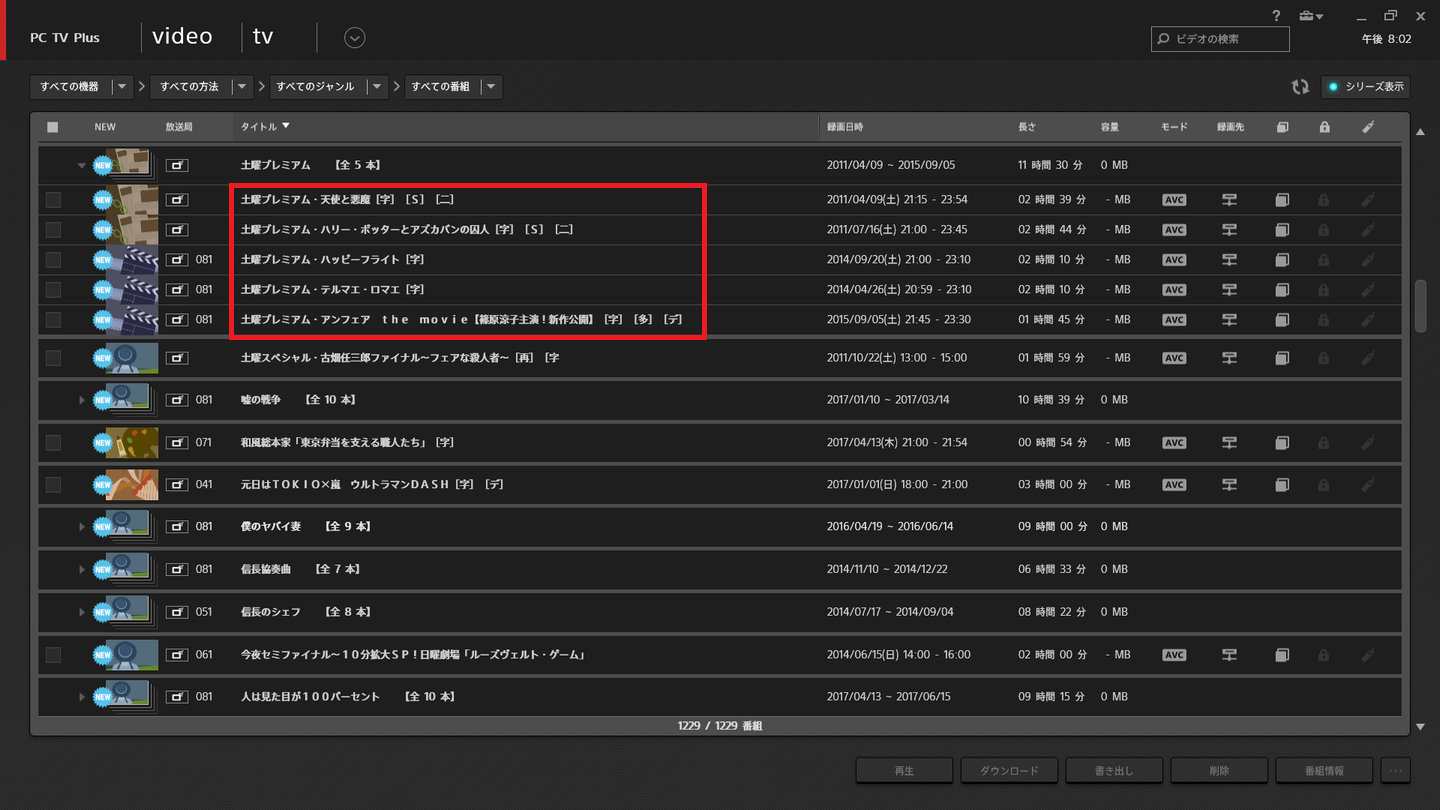This screenshot has height=810, width=1440.
Task: Click the disc copy column header icon
Action: click(1282, 127)
